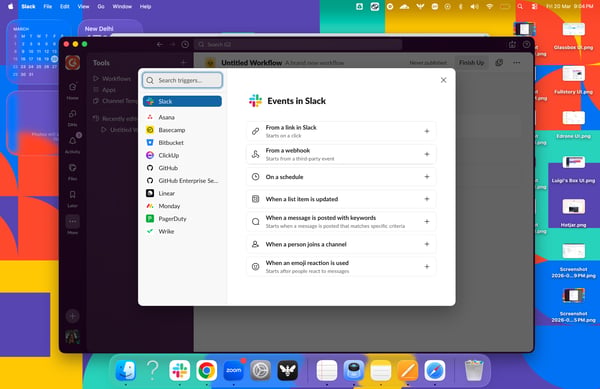This screenshot has height=389, width=600.
Task: Open the Help menu
Action: 145,7
